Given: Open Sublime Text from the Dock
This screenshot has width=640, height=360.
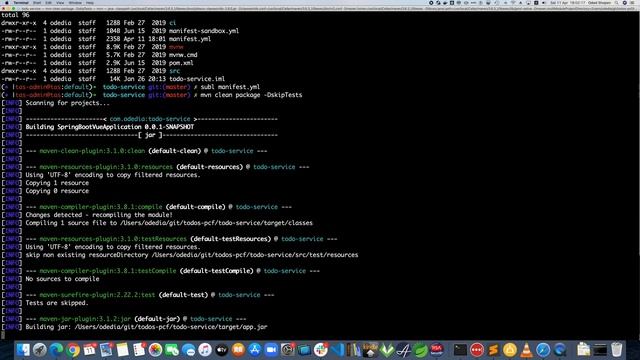Looking at the screenshot, I should [x=493, y=349].
